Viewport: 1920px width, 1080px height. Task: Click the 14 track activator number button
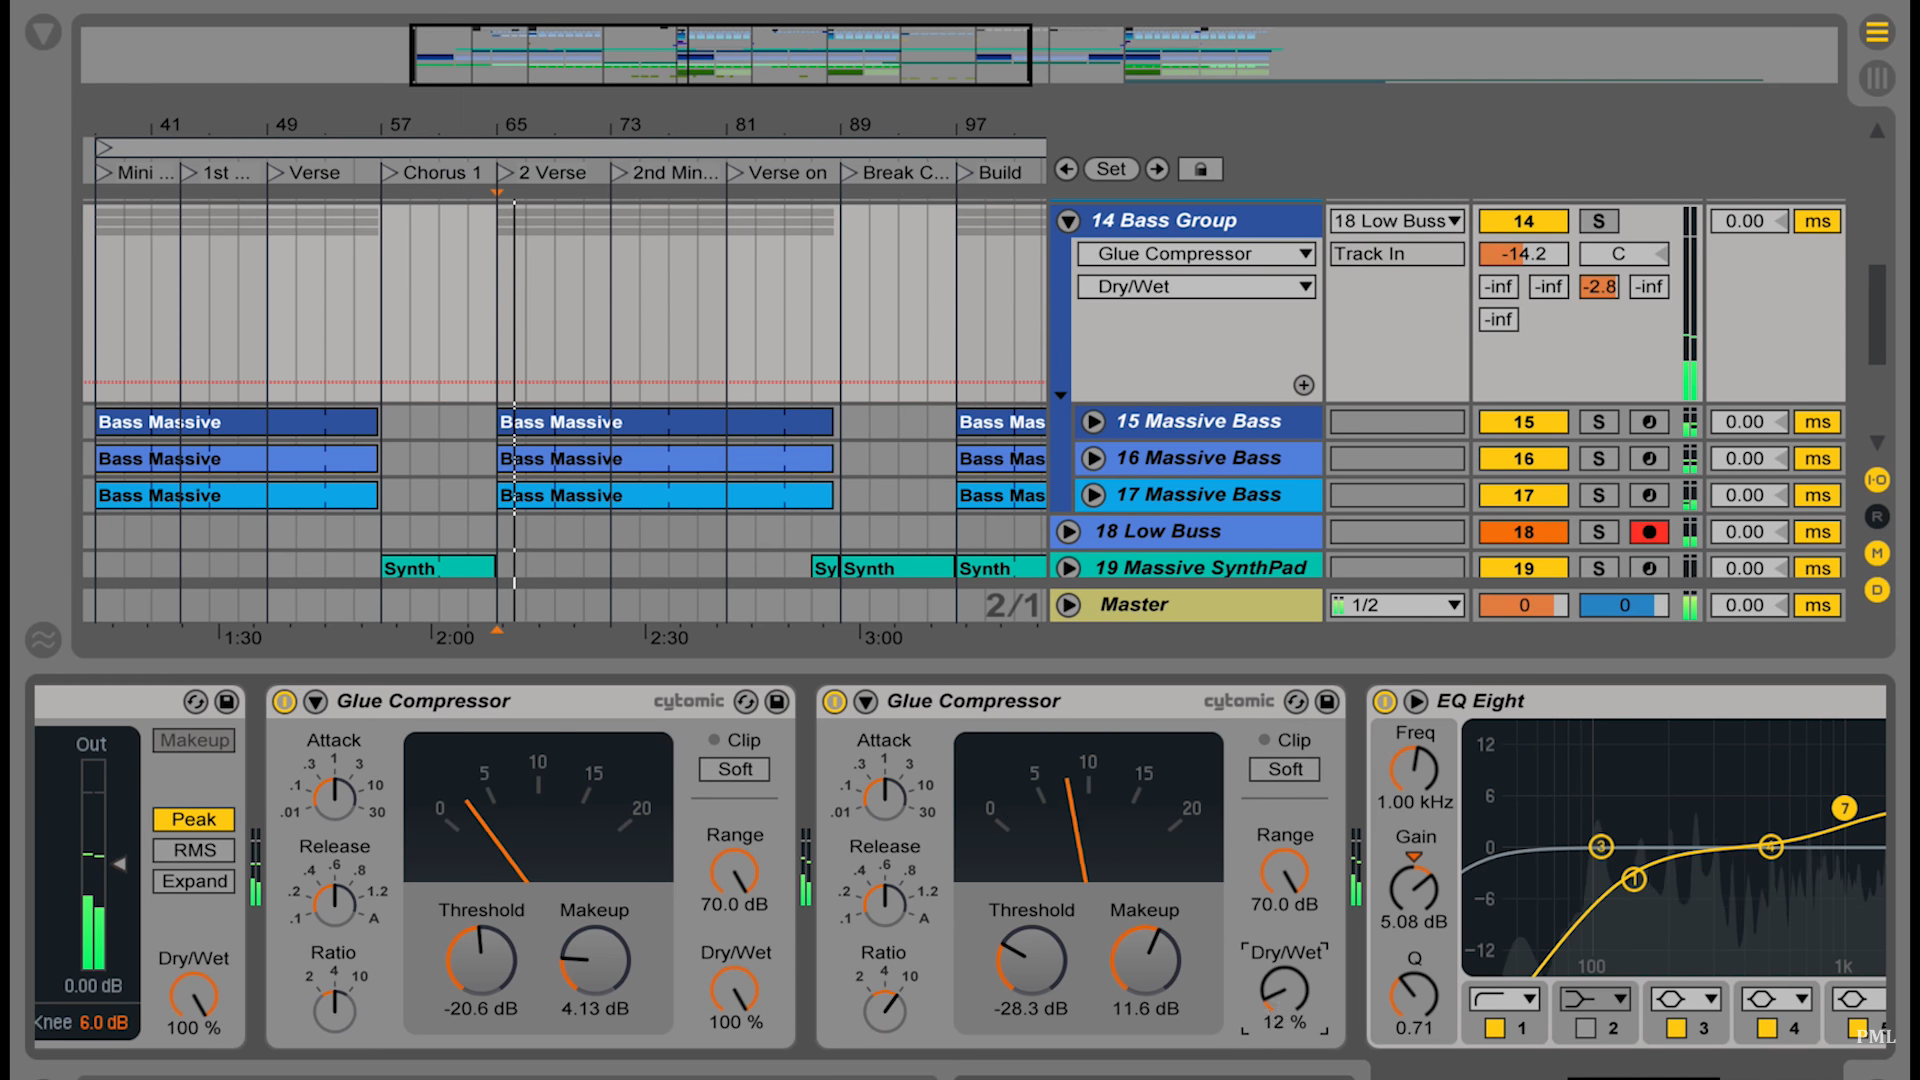pyautogui.click(x=1523, y=221)
